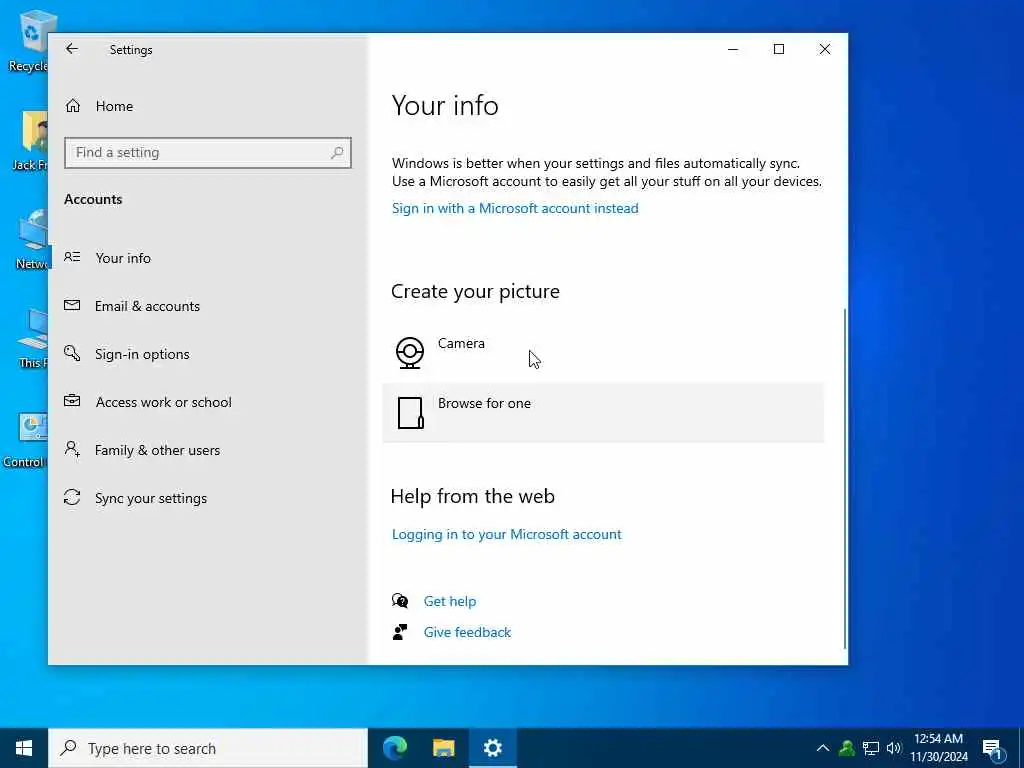
Task: Choose Camera to create your picture
Action: click(603, 353)
